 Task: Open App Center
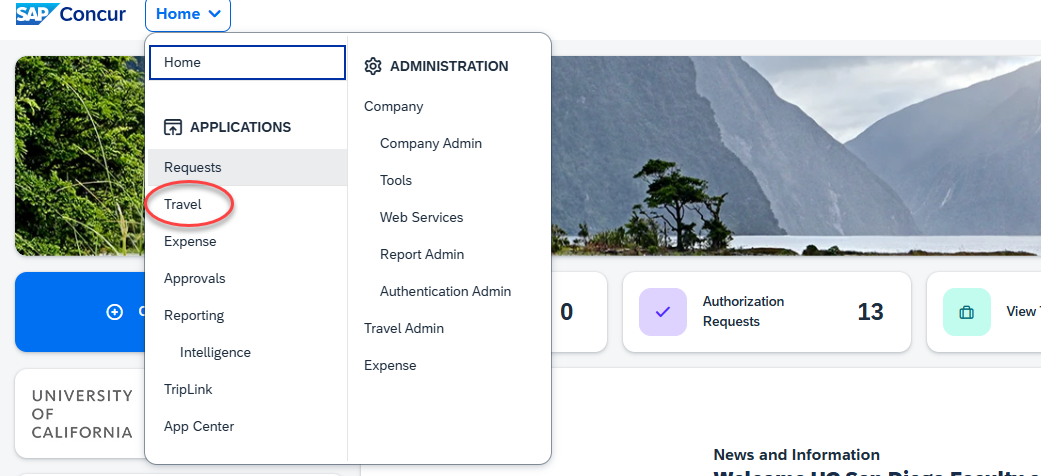point(199,426)
